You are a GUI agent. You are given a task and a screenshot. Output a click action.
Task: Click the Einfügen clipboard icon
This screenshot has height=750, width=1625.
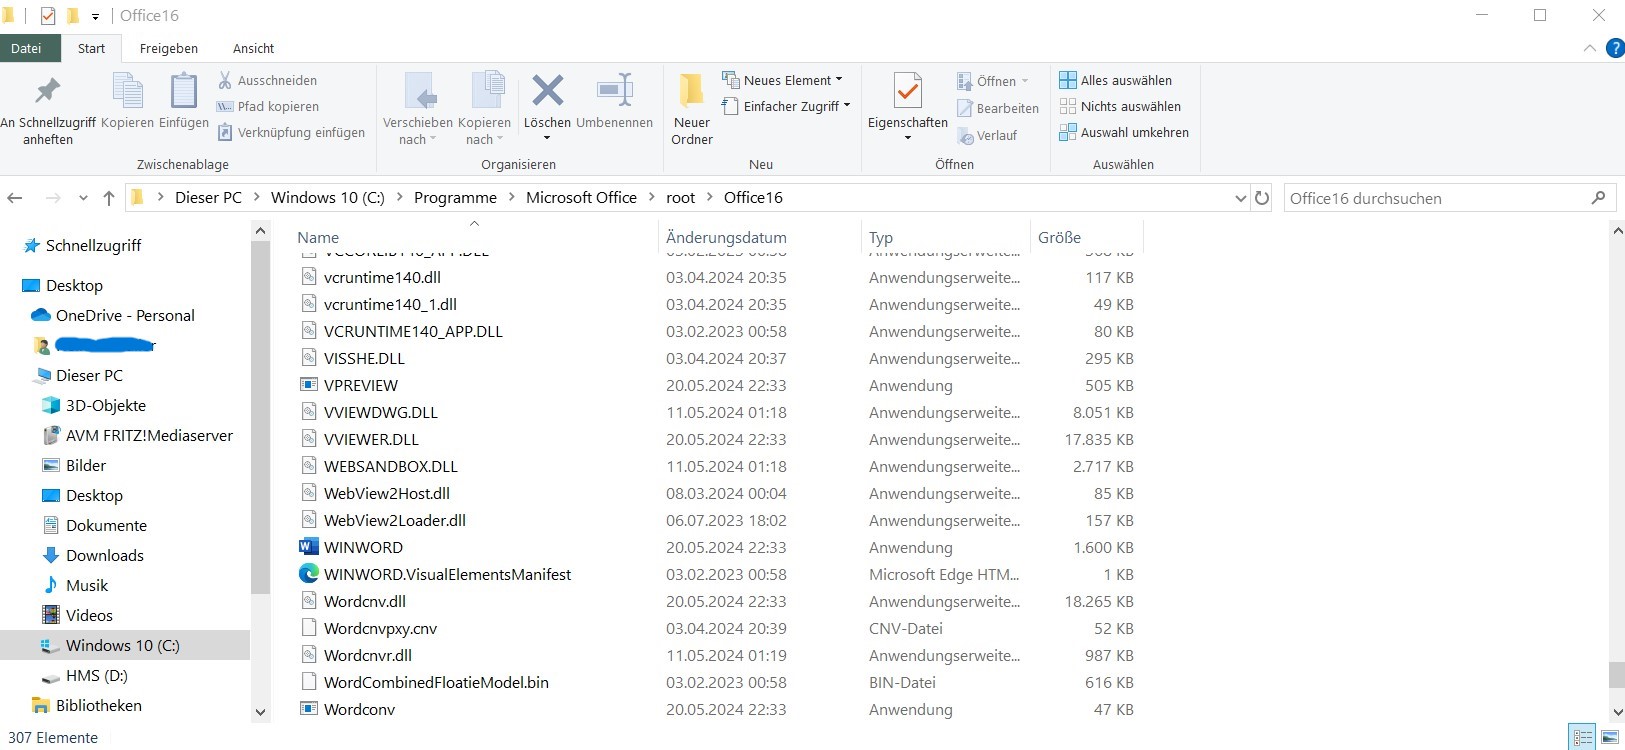(x=184, y=92)
